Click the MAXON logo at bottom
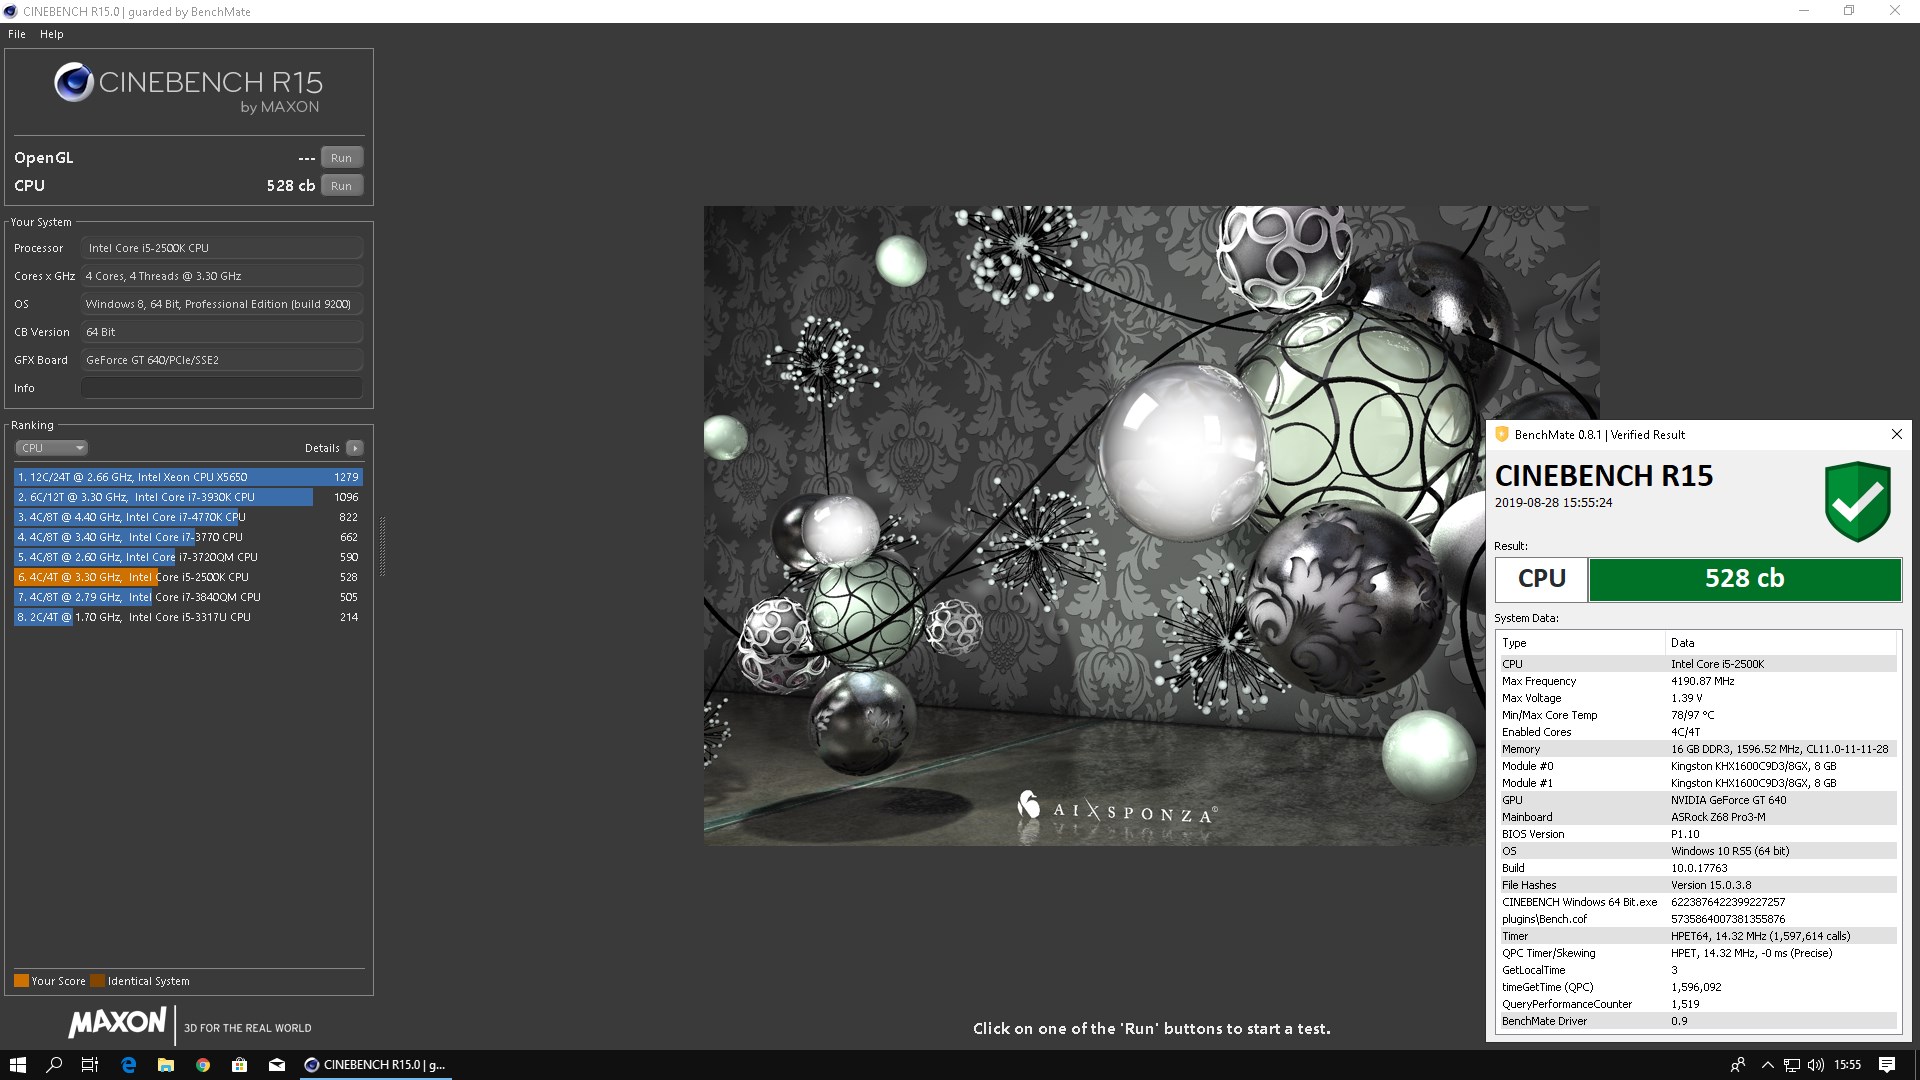This screenshot has height=1080, width=1920. [x=118, y=1023]
